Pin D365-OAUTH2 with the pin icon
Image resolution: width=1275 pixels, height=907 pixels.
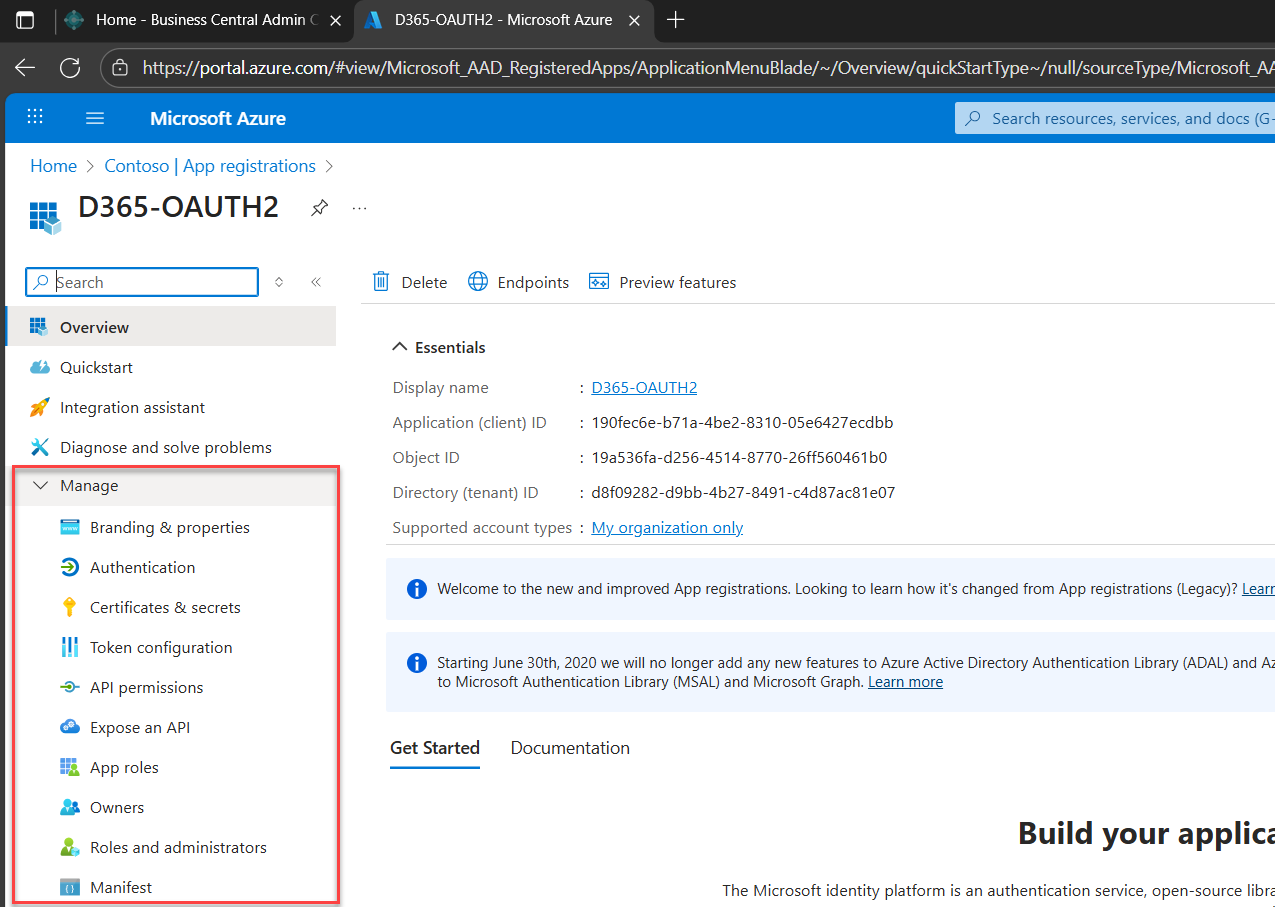point(319,208)
